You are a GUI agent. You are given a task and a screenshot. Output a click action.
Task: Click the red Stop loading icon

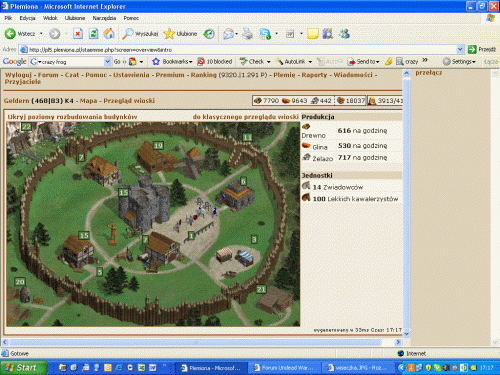[78, 34]
